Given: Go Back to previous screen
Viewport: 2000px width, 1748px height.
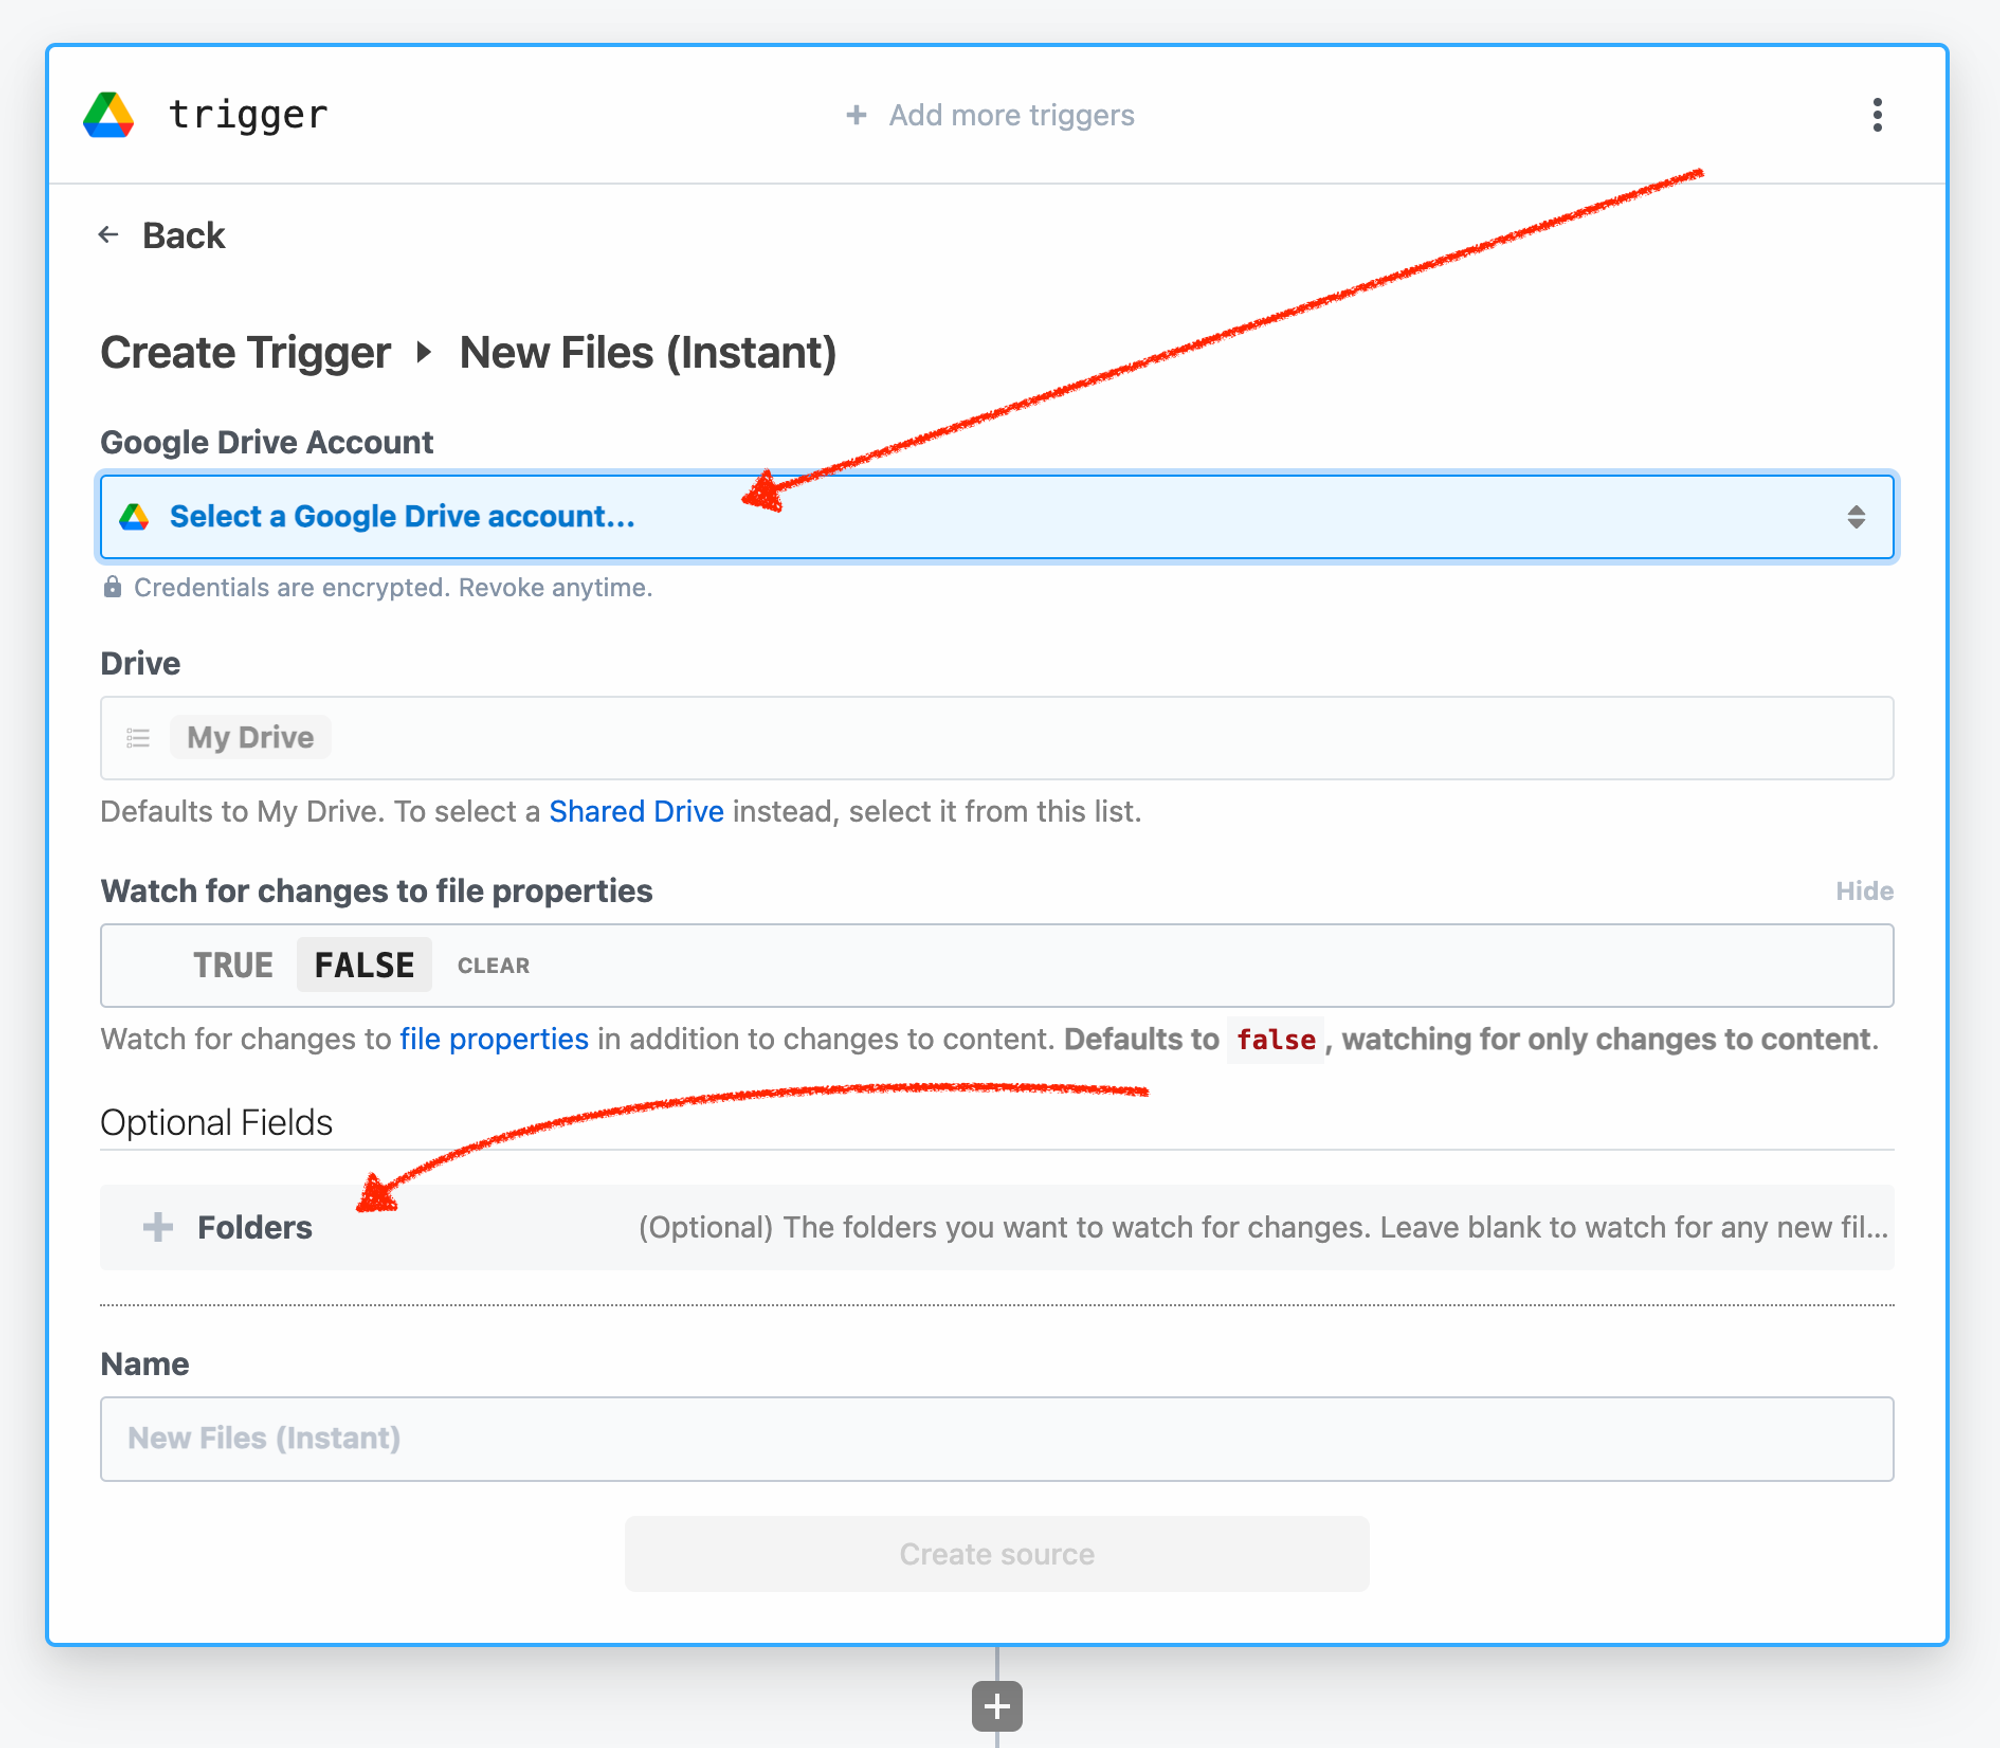Looking at the screenshot, I should click(183, 235).
